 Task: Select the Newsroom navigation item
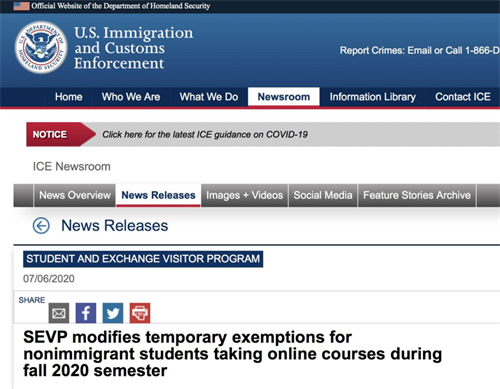(x=284, y=97)
